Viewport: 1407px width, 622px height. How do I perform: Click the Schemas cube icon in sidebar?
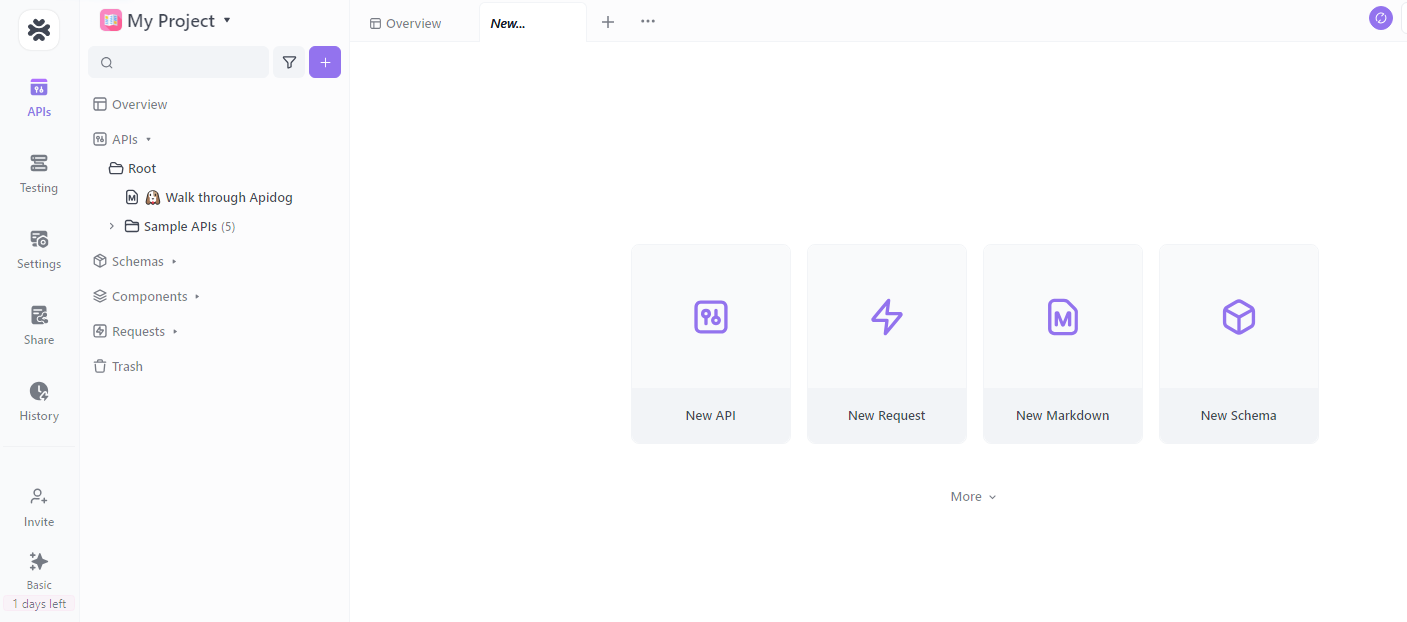tap(100, 261)
